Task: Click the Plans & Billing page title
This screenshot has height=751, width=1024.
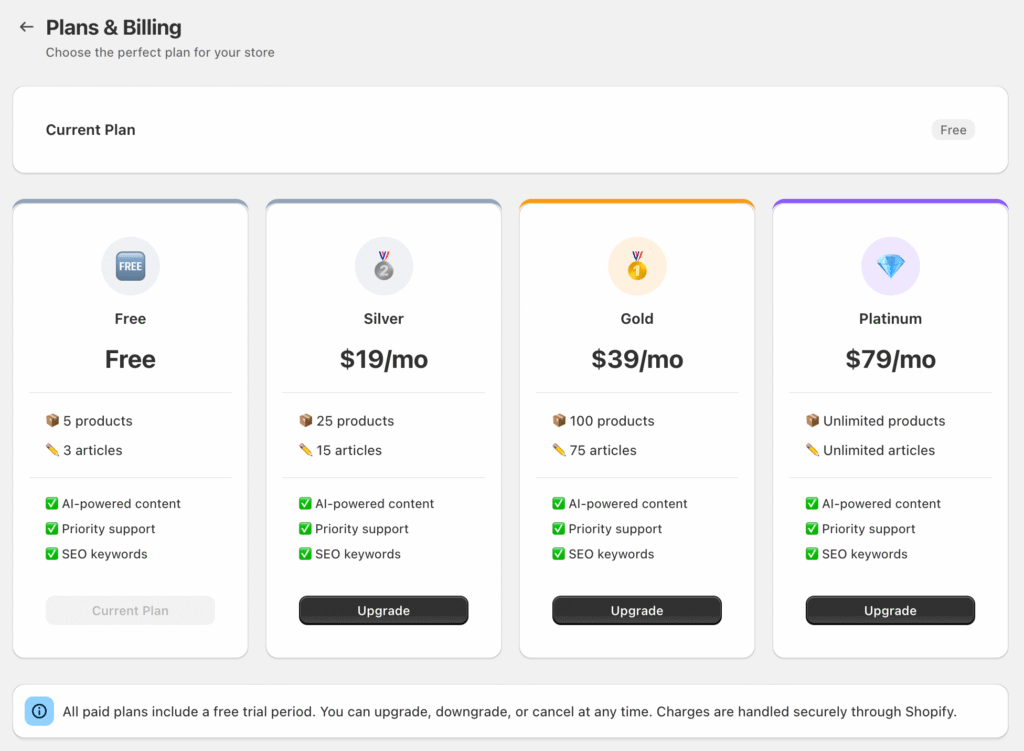Action: [114, 27]
